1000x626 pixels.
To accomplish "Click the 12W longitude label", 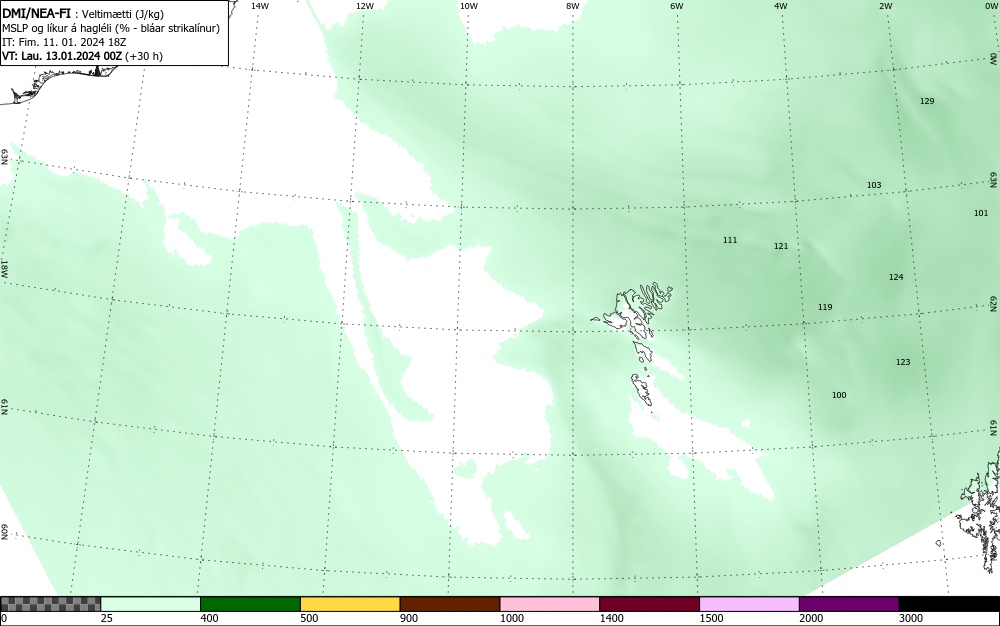I will (x=364, y=6).
